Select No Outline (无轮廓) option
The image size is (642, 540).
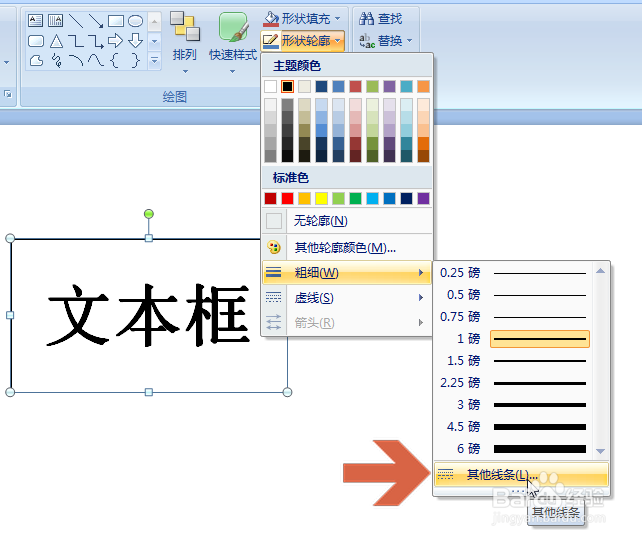pos(347,221)
